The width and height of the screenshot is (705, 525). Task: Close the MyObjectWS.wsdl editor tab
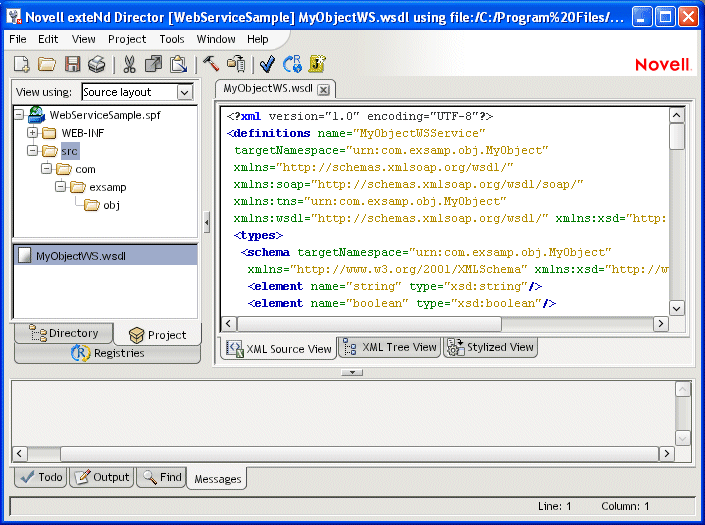coord(323,90)
